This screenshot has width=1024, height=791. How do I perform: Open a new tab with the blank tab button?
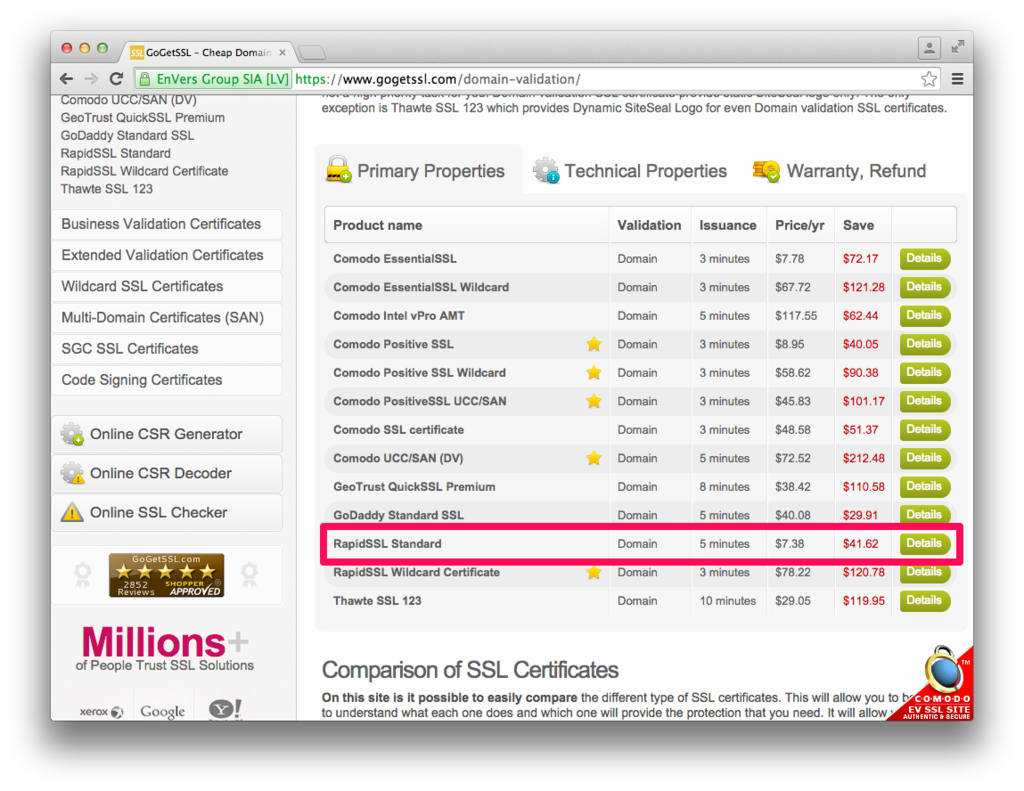click(x=312, y=52)
